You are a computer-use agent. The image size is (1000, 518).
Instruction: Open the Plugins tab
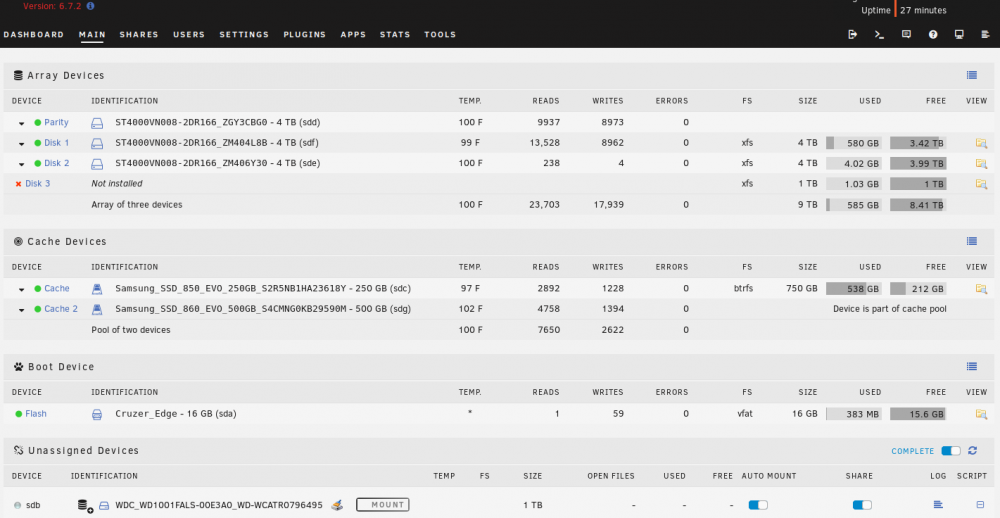[x=305, y=34]
